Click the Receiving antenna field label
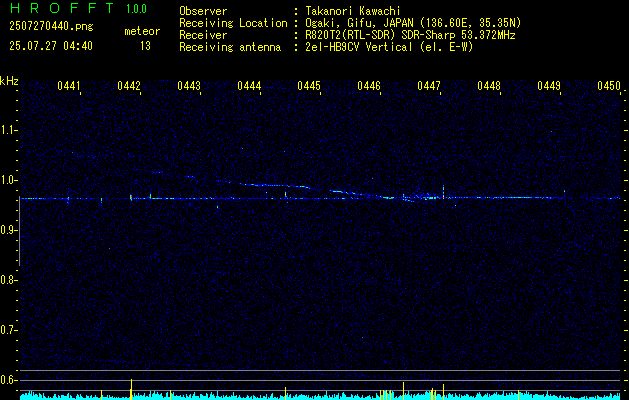The height and width of the screenshot is (400, 629). tap(230, 47)
